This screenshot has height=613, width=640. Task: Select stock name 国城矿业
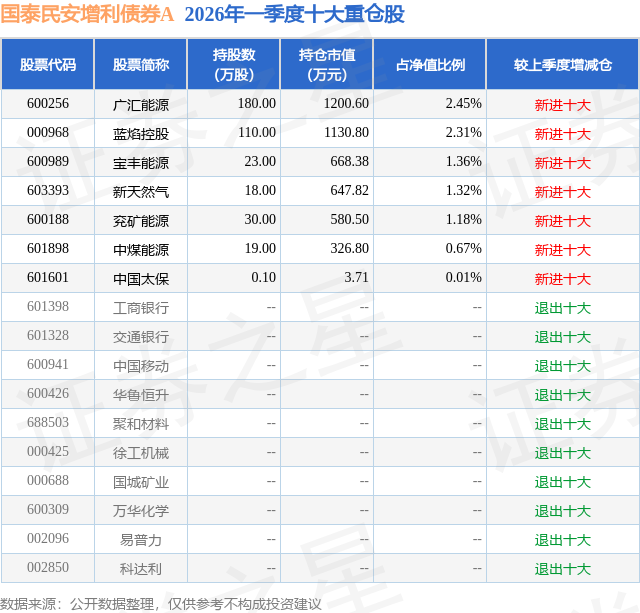point(141,482)
